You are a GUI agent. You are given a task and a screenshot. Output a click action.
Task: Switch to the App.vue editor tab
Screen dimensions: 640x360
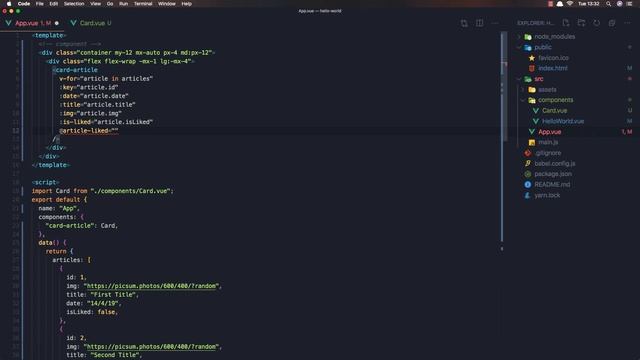point(33,23)
